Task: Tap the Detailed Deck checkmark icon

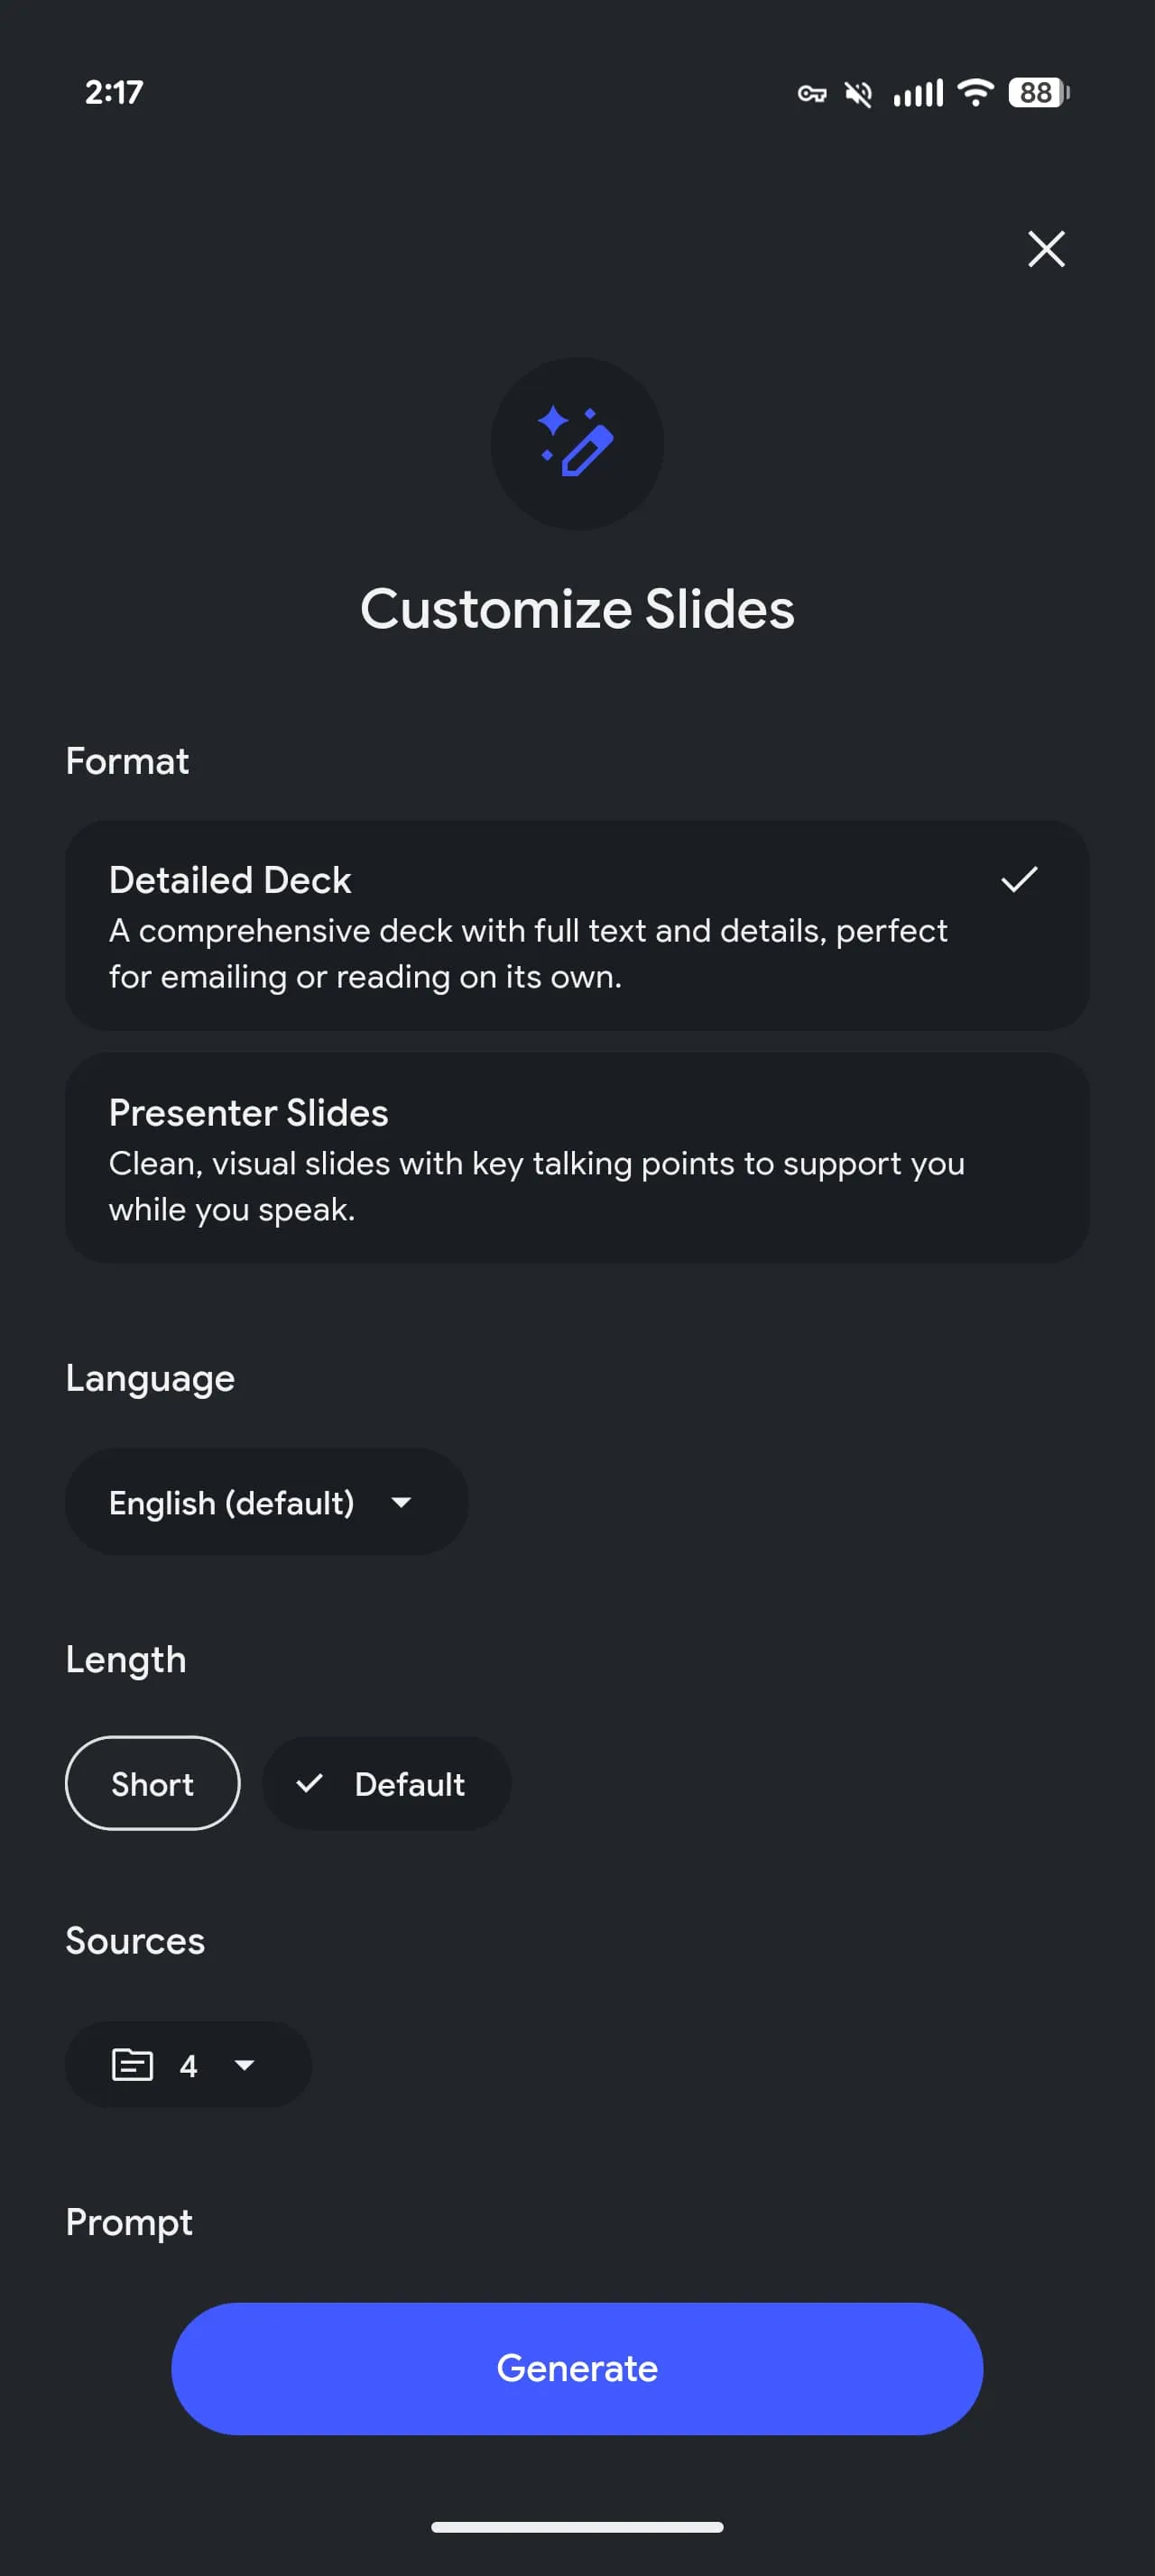Action: pos(1019,879)
